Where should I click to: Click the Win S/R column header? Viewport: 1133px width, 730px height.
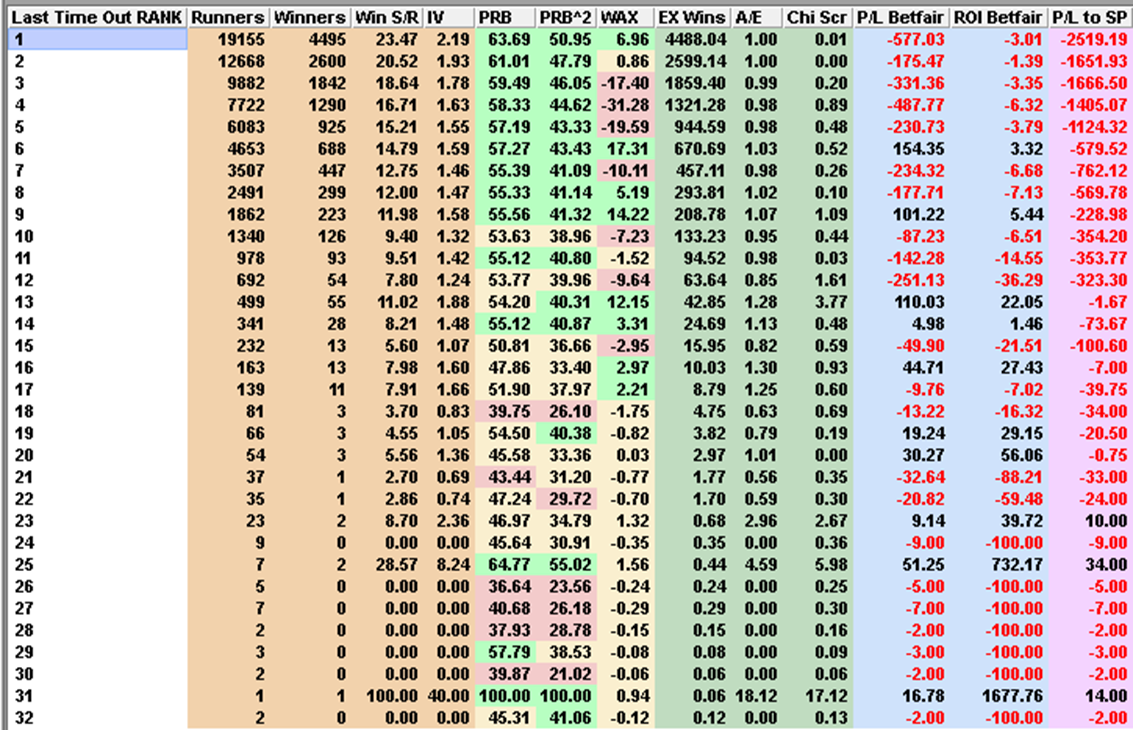pos(385,18)
